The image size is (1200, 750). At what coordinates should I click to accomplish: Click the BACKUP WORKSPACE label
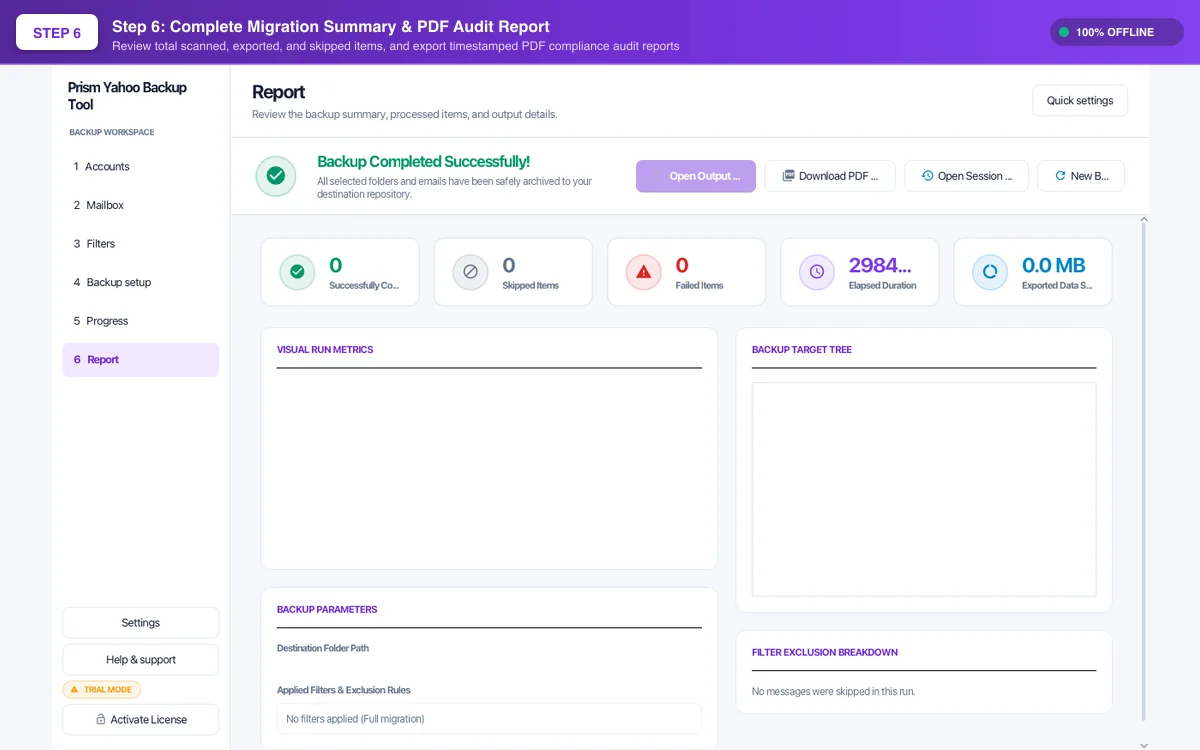112,132
